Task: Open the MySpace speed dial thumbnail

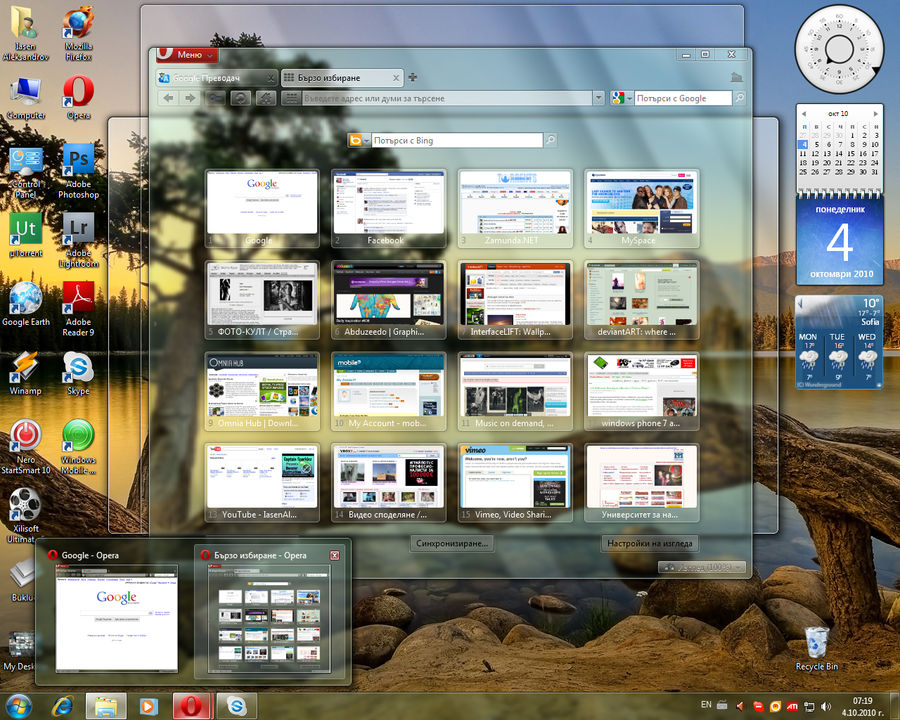Action: coord(641,208)
